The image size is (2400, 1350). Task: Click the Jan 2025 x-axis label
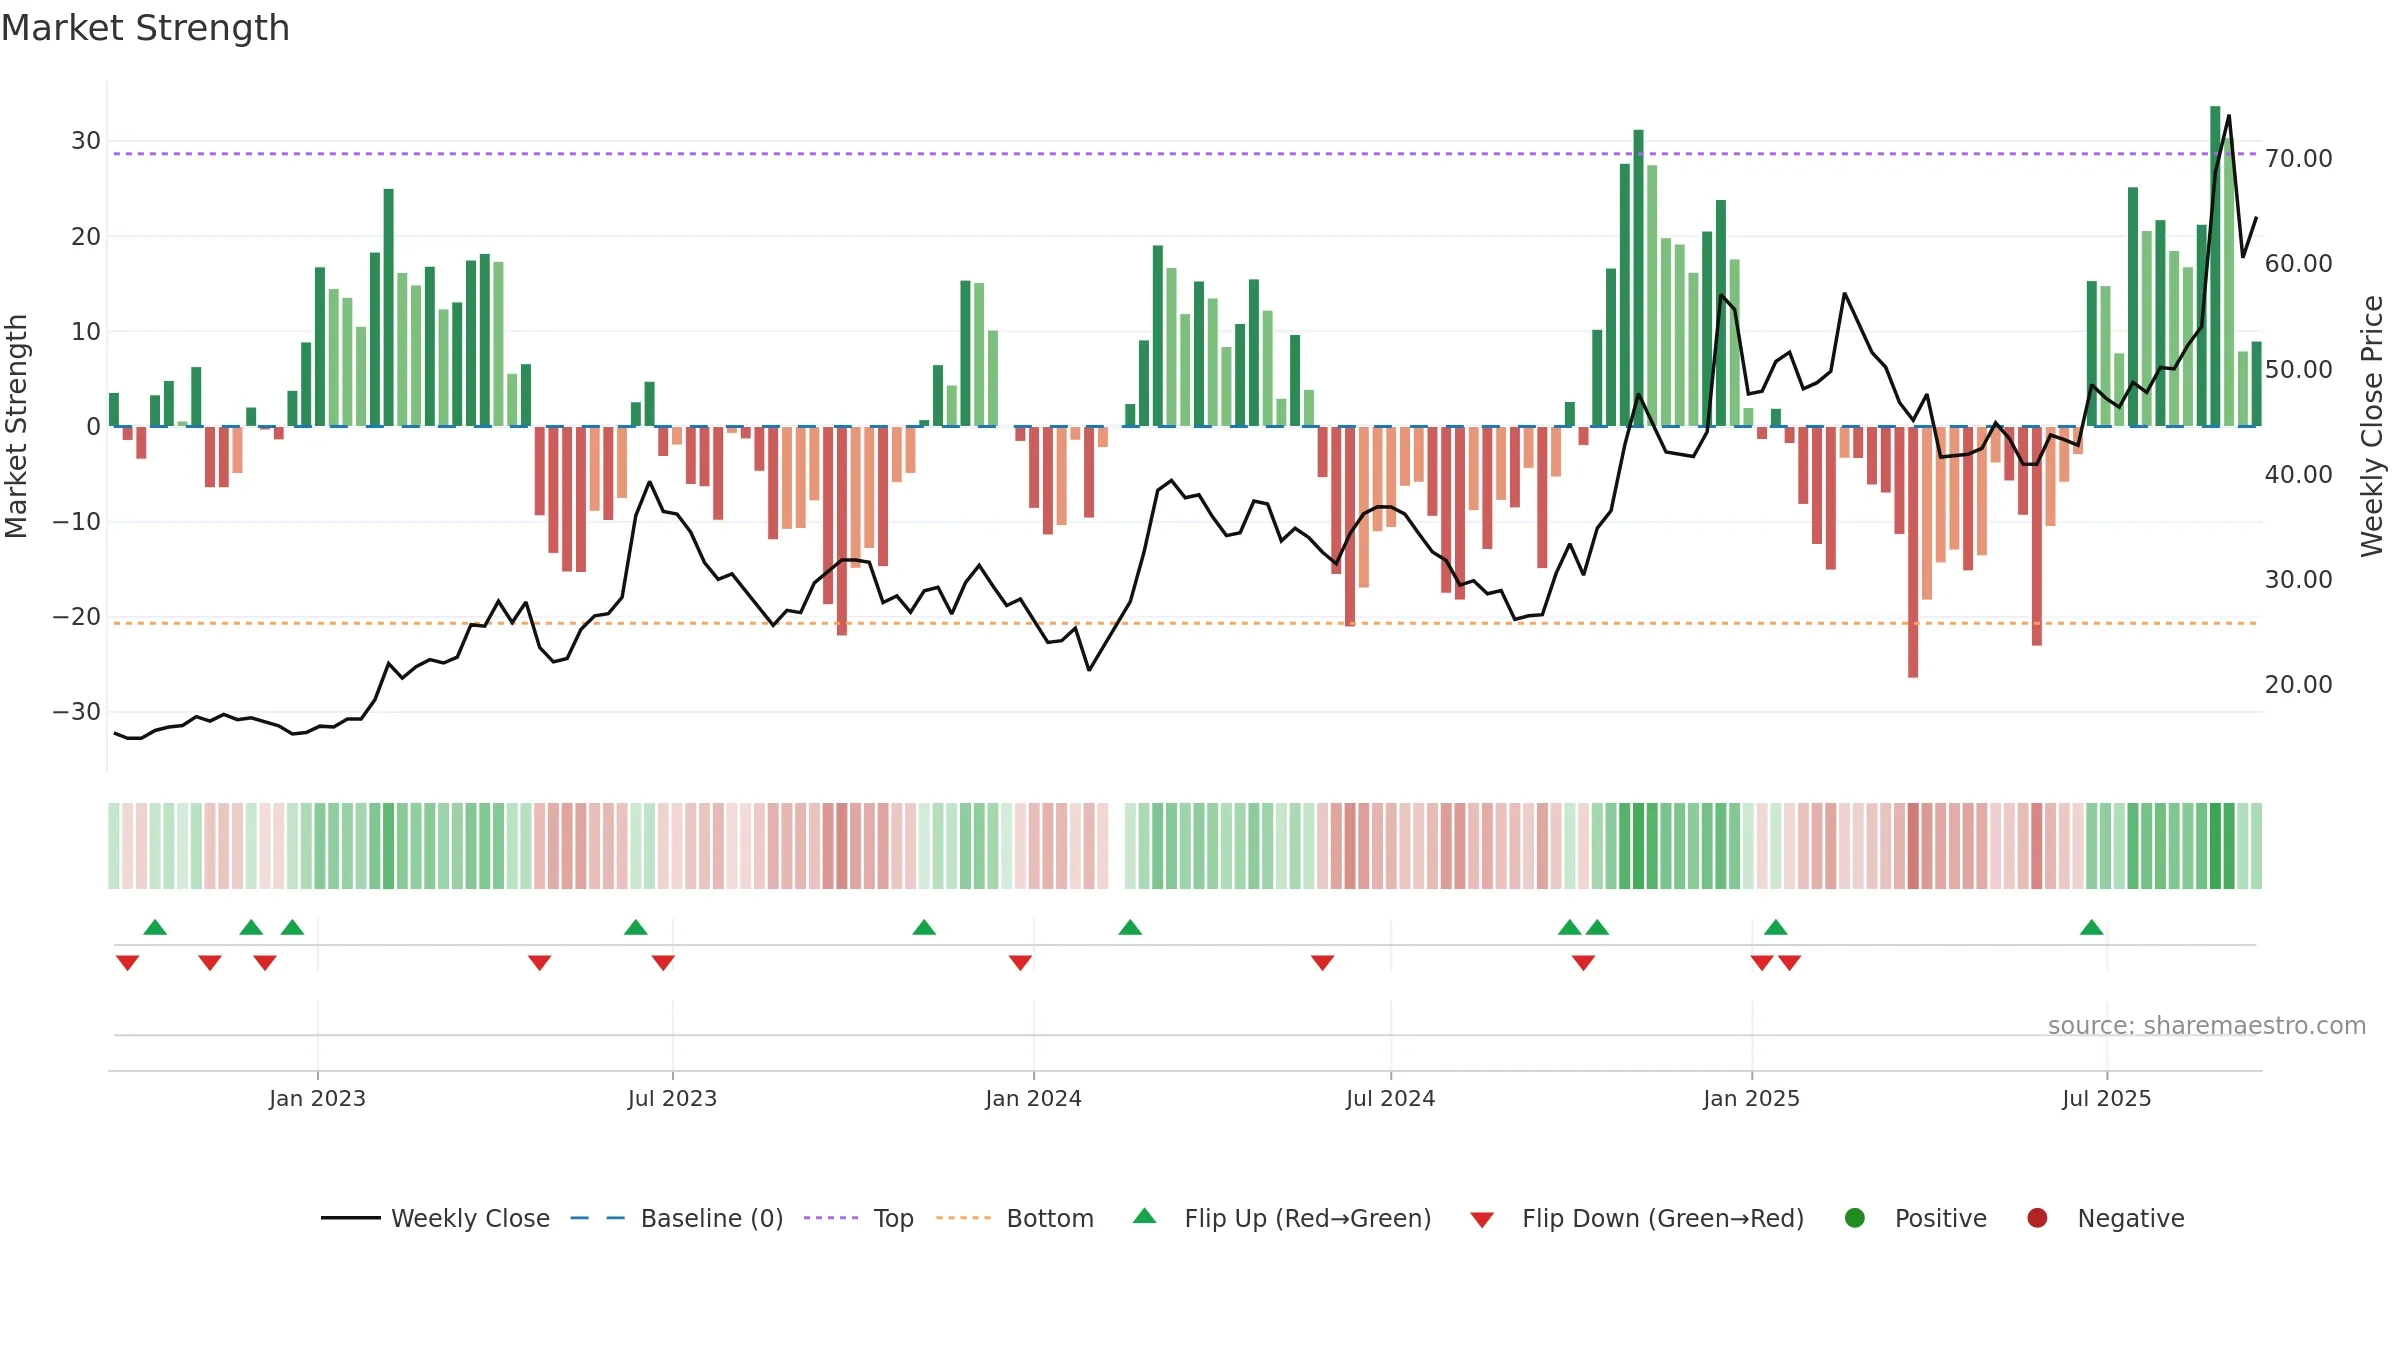[x=1751, y=1098]
